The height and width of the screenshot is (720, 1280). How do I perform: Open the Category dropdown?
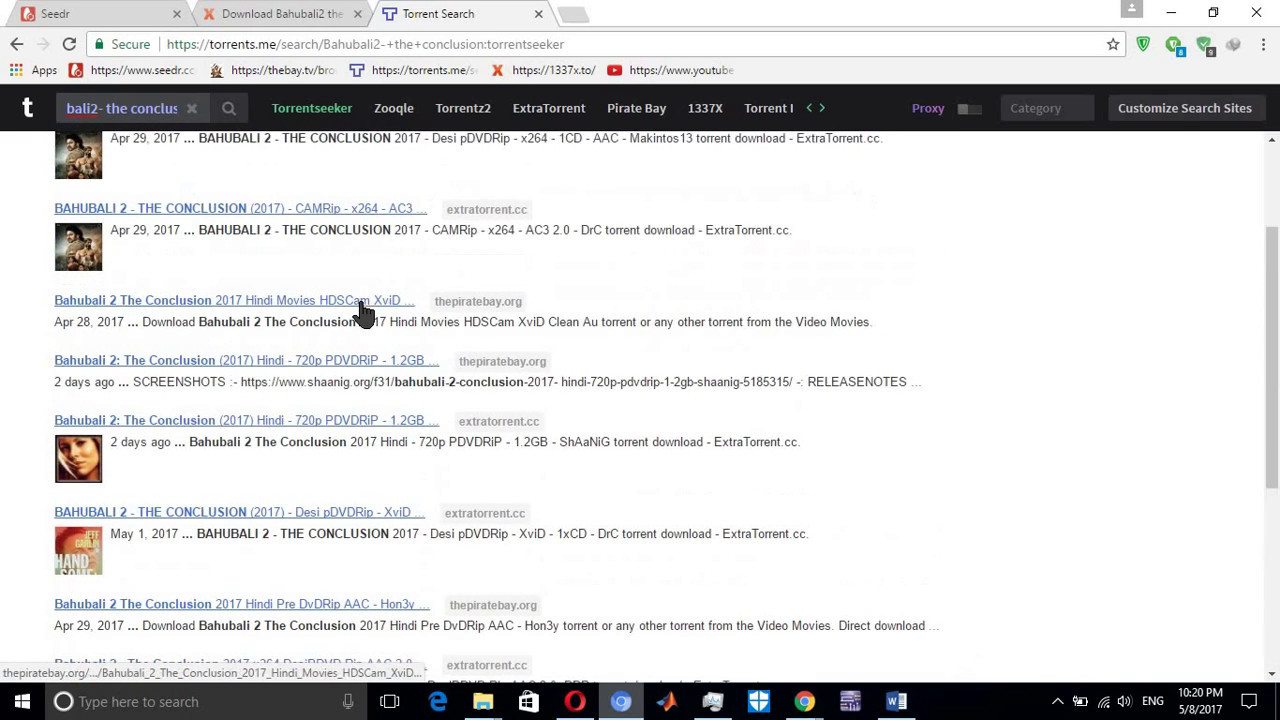coord(1045,108)
